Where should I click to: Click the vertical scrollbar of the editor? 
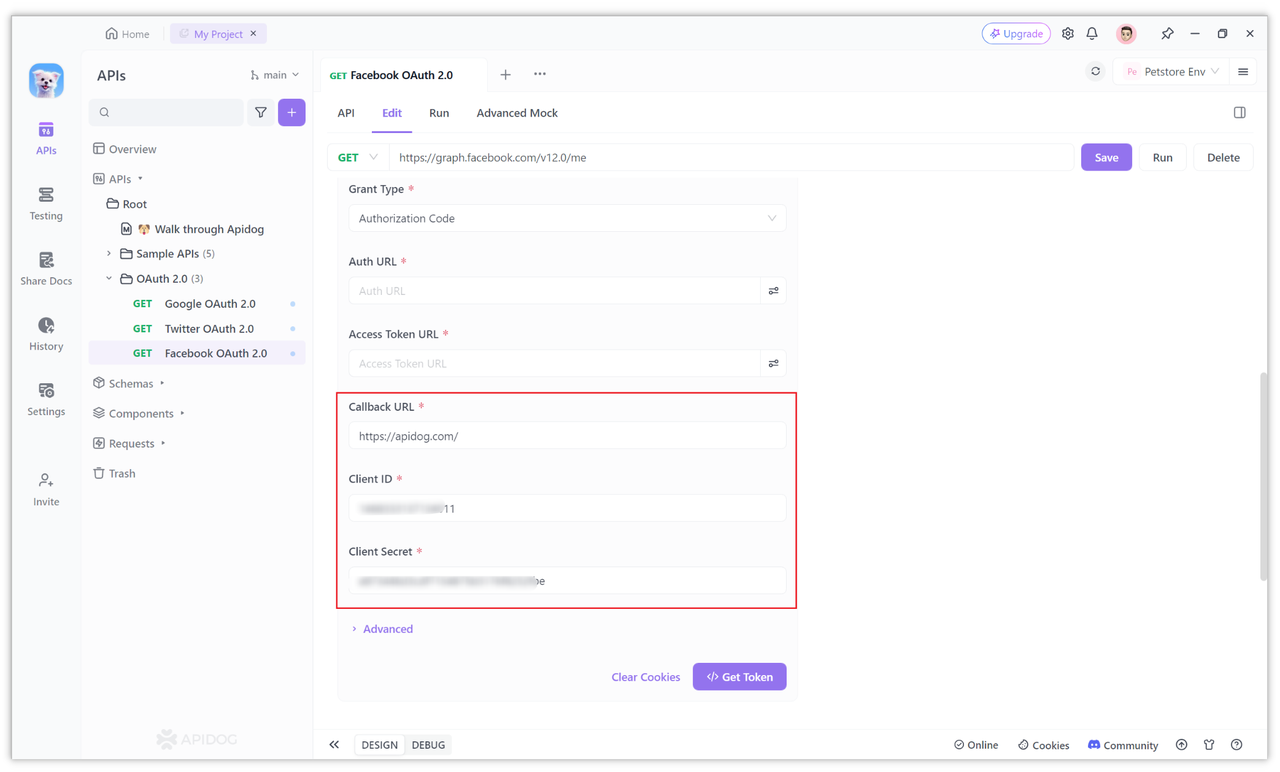click(1264, 477)
